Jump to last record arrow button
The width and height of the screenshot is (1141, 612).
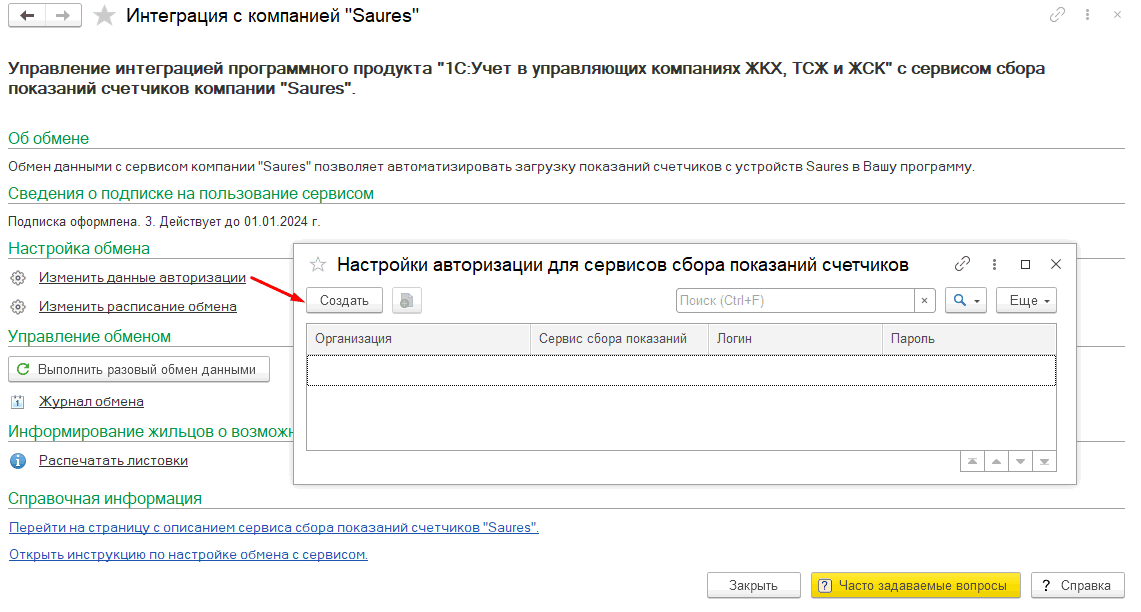pyautogui.click(x=1044, y=461)
